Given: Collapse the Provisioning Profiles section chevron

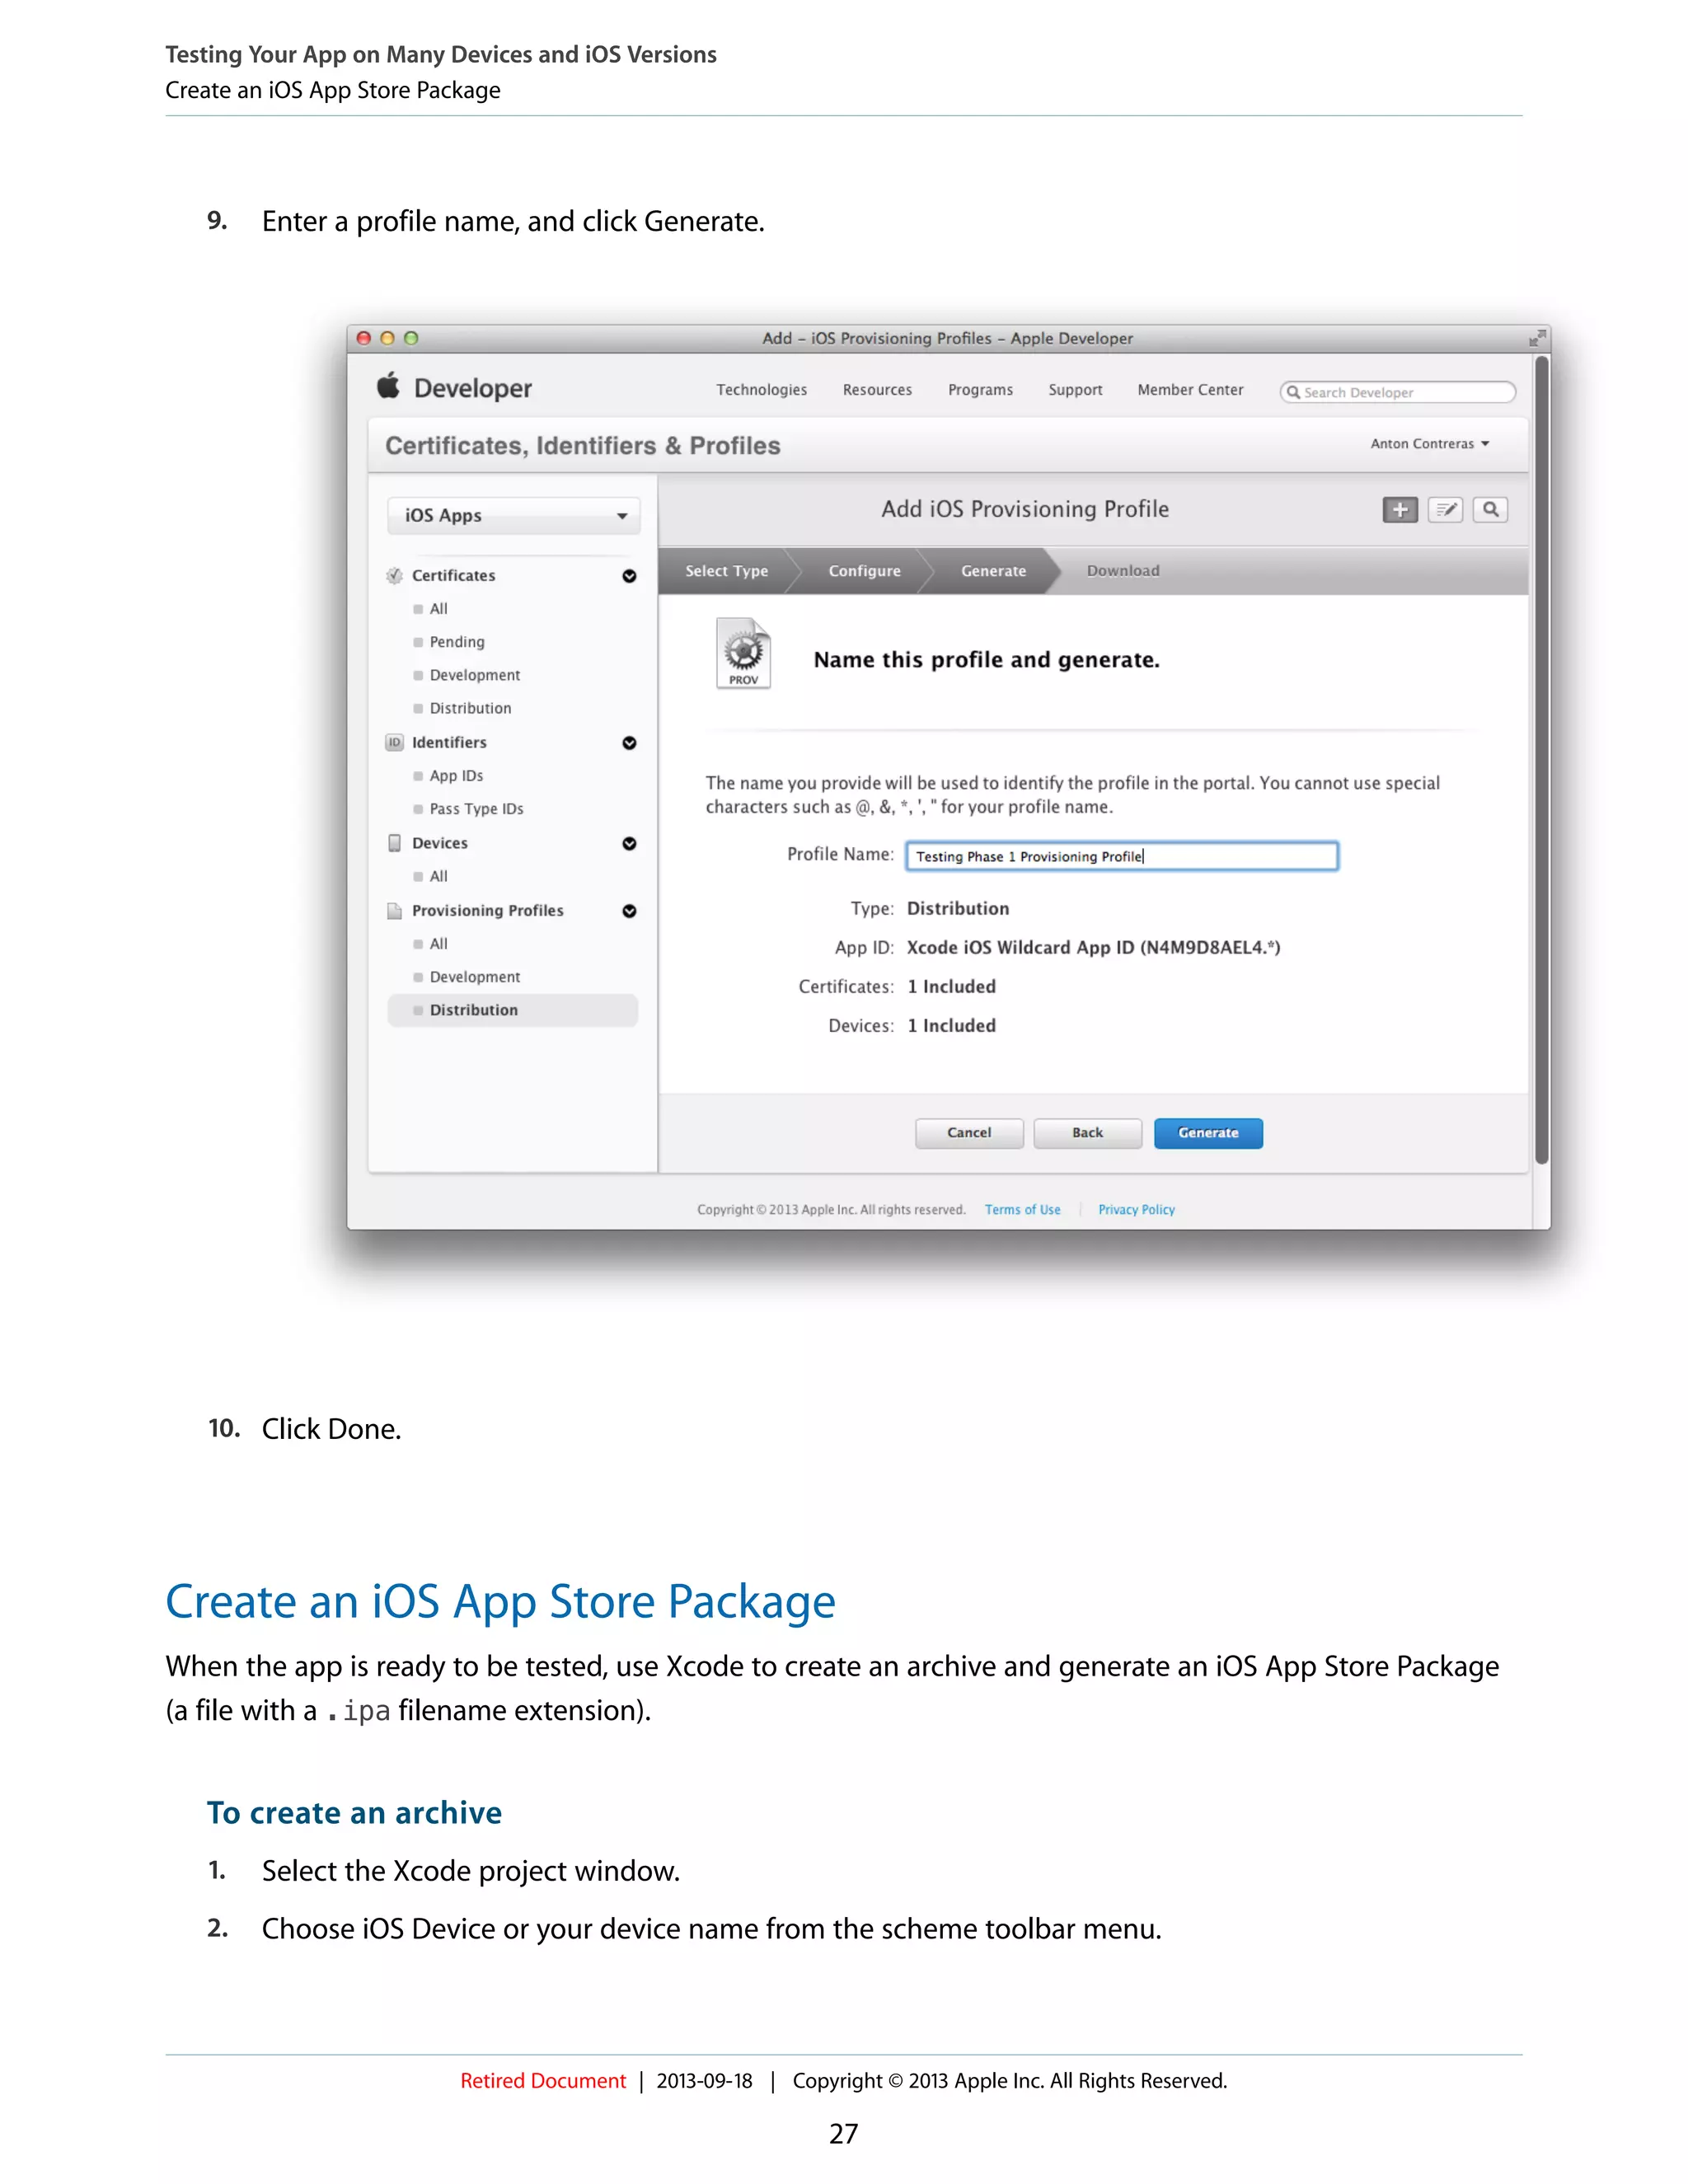Looking at the screenshot, I should [x=629, y=910].
